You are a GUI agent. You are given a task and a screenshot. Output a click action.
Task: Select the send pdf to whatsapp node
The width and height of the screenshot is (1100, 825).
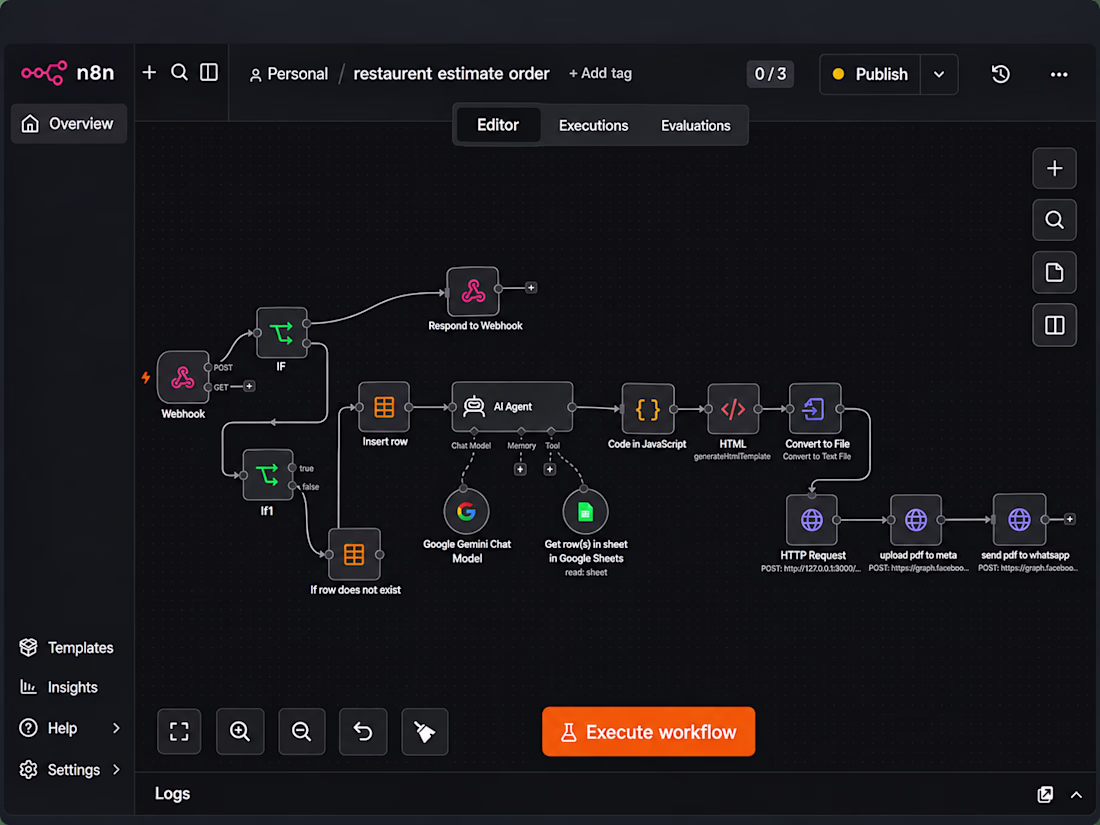[x=1019, y=520]
